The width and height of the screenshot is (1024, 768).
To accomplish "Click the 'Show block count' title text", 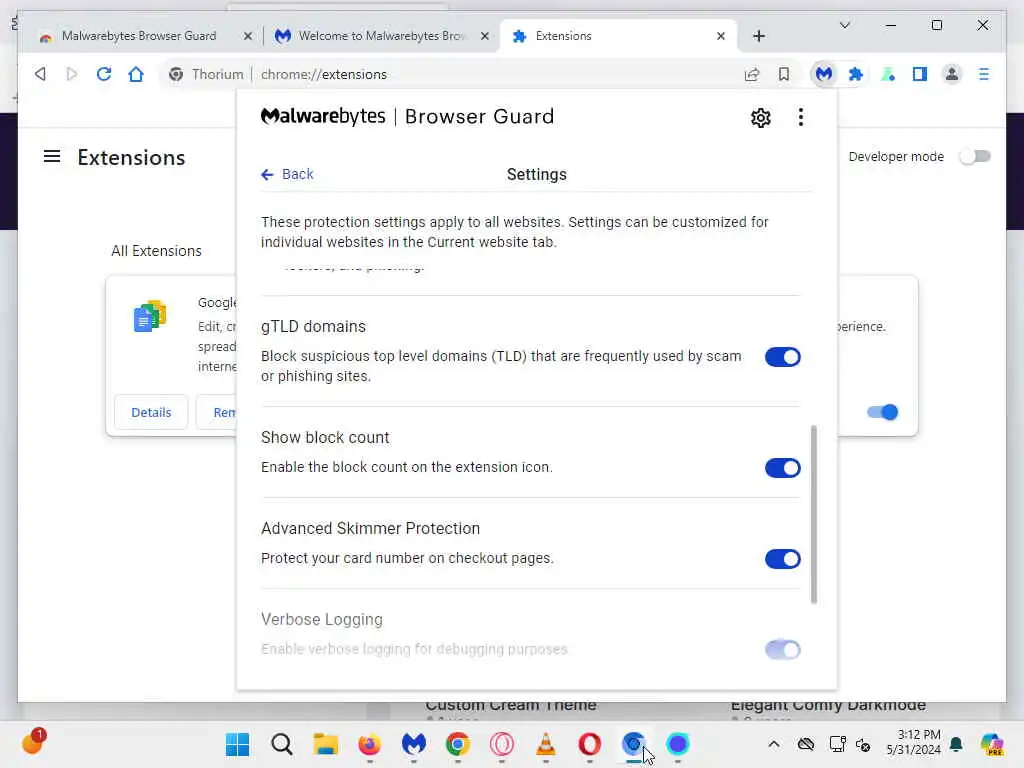I will (x=325, y=438).
